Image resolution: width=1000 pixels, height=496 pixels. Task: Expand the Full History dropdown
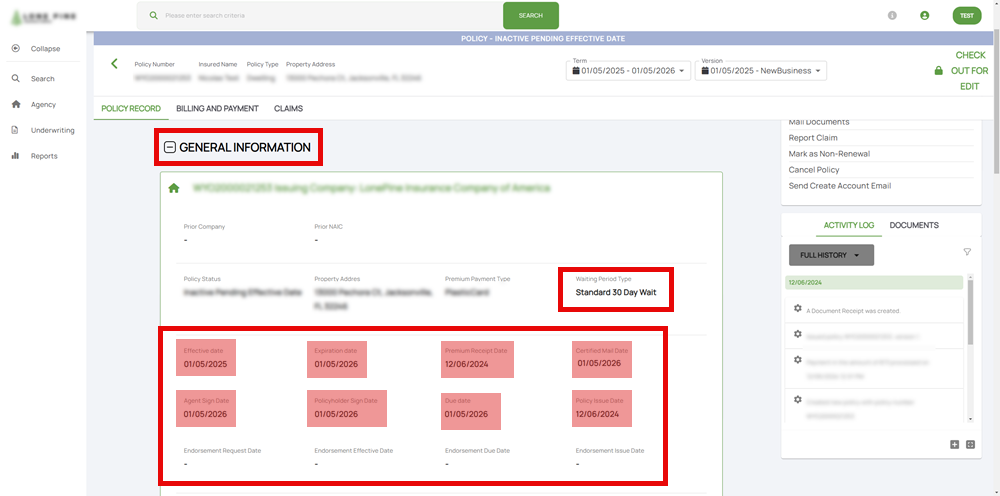pyautogui.click(x=830, y=255)
